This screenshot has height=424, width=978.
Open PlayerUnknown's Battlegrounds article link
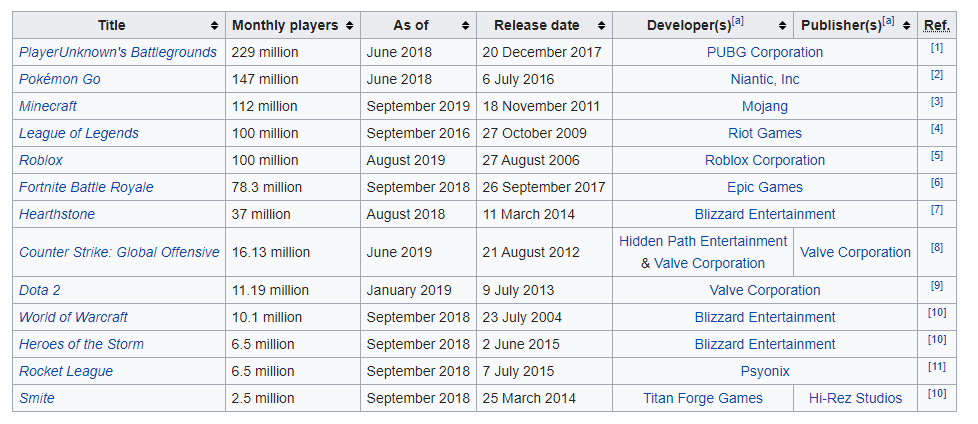coord(118,52)
